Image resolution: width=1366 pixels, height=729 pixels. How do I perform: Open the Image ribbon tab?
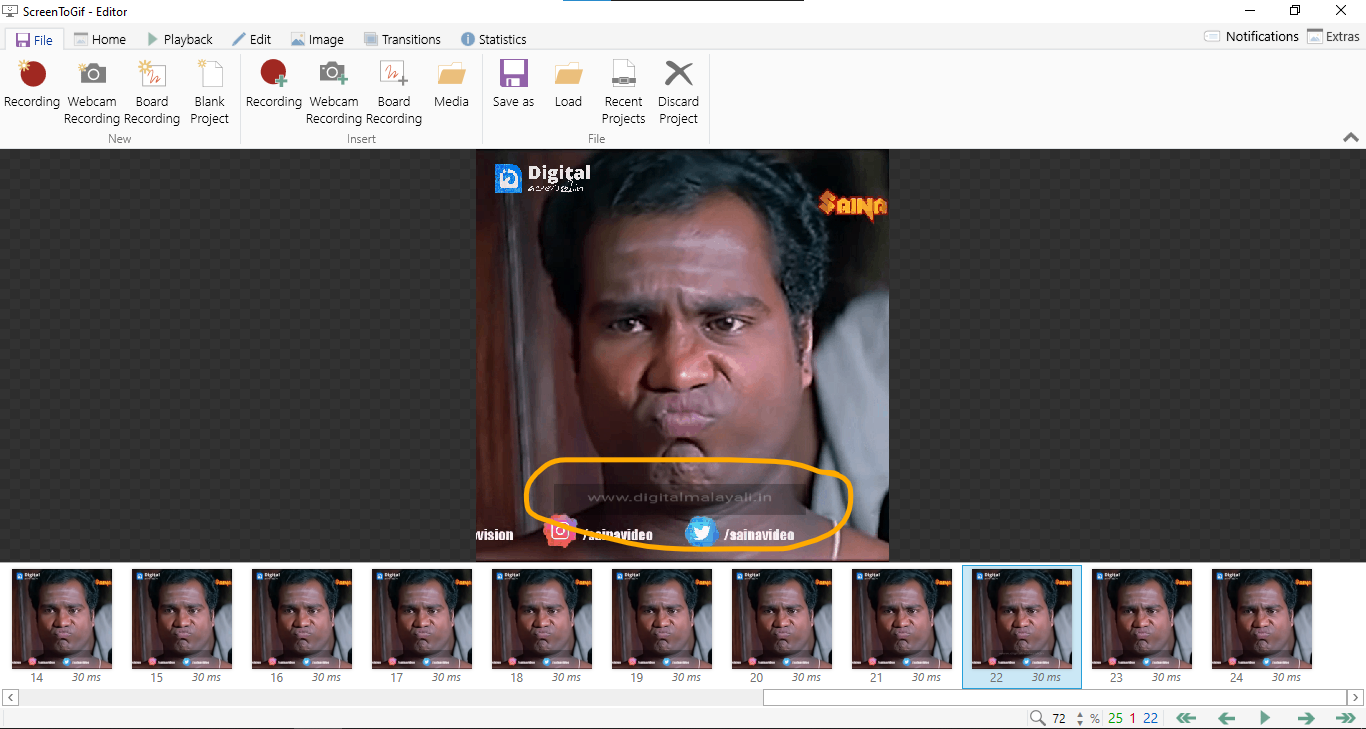pos(317,40)
